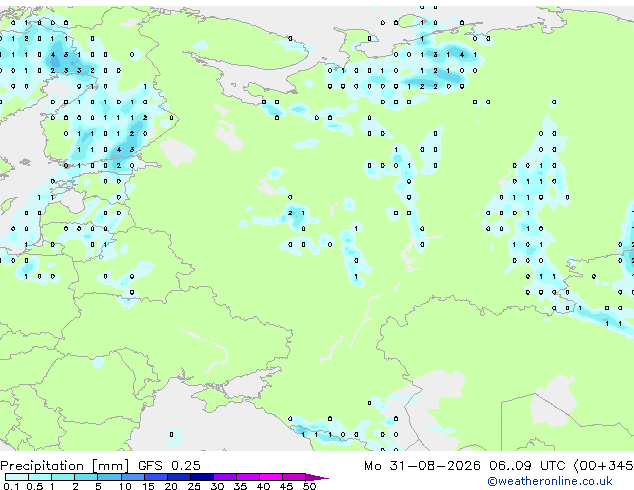This screenshot has height=490, width=634.
Task: Click the legend tick label '0.5'
Action: (35, 486)
